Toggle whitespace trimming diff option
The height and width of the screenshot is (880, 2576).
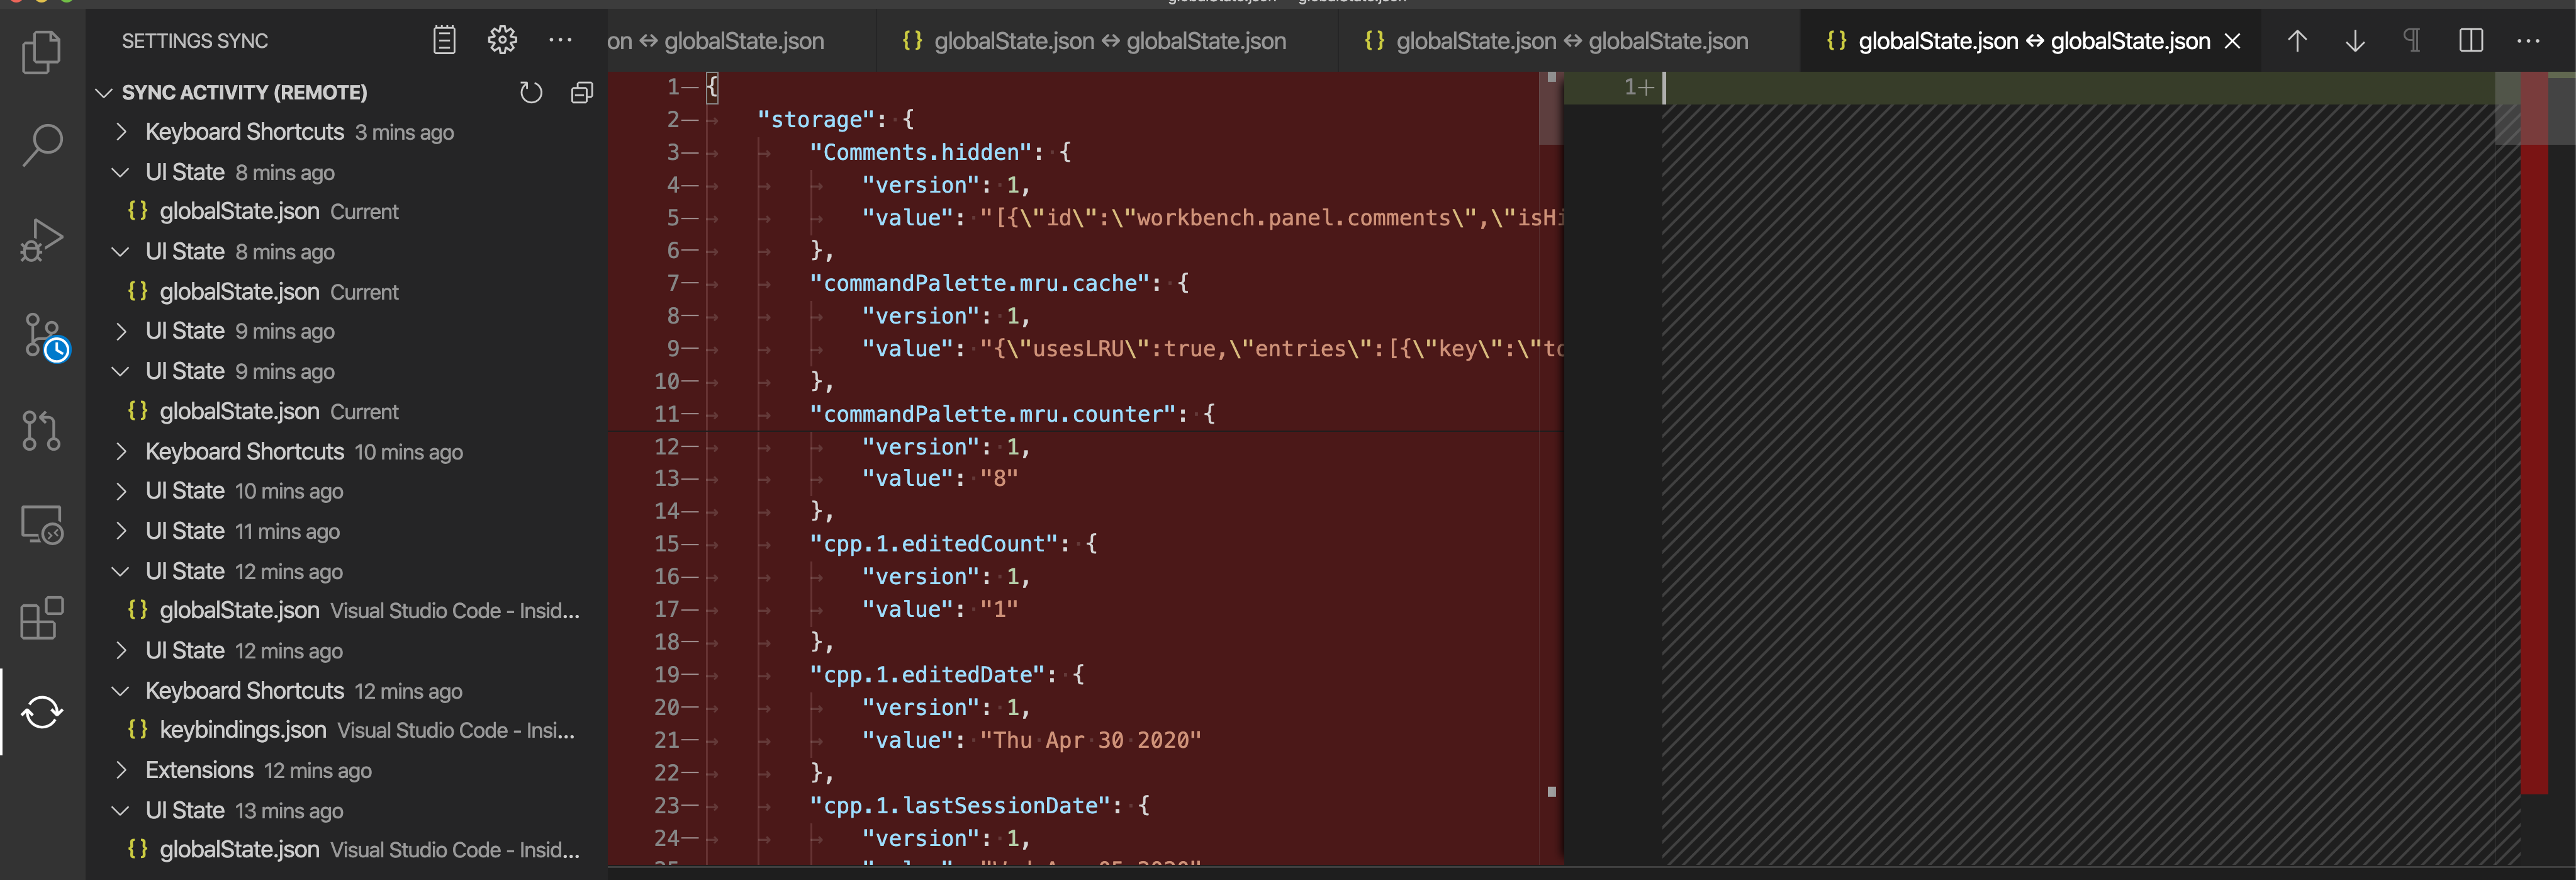pos(2412,41)
